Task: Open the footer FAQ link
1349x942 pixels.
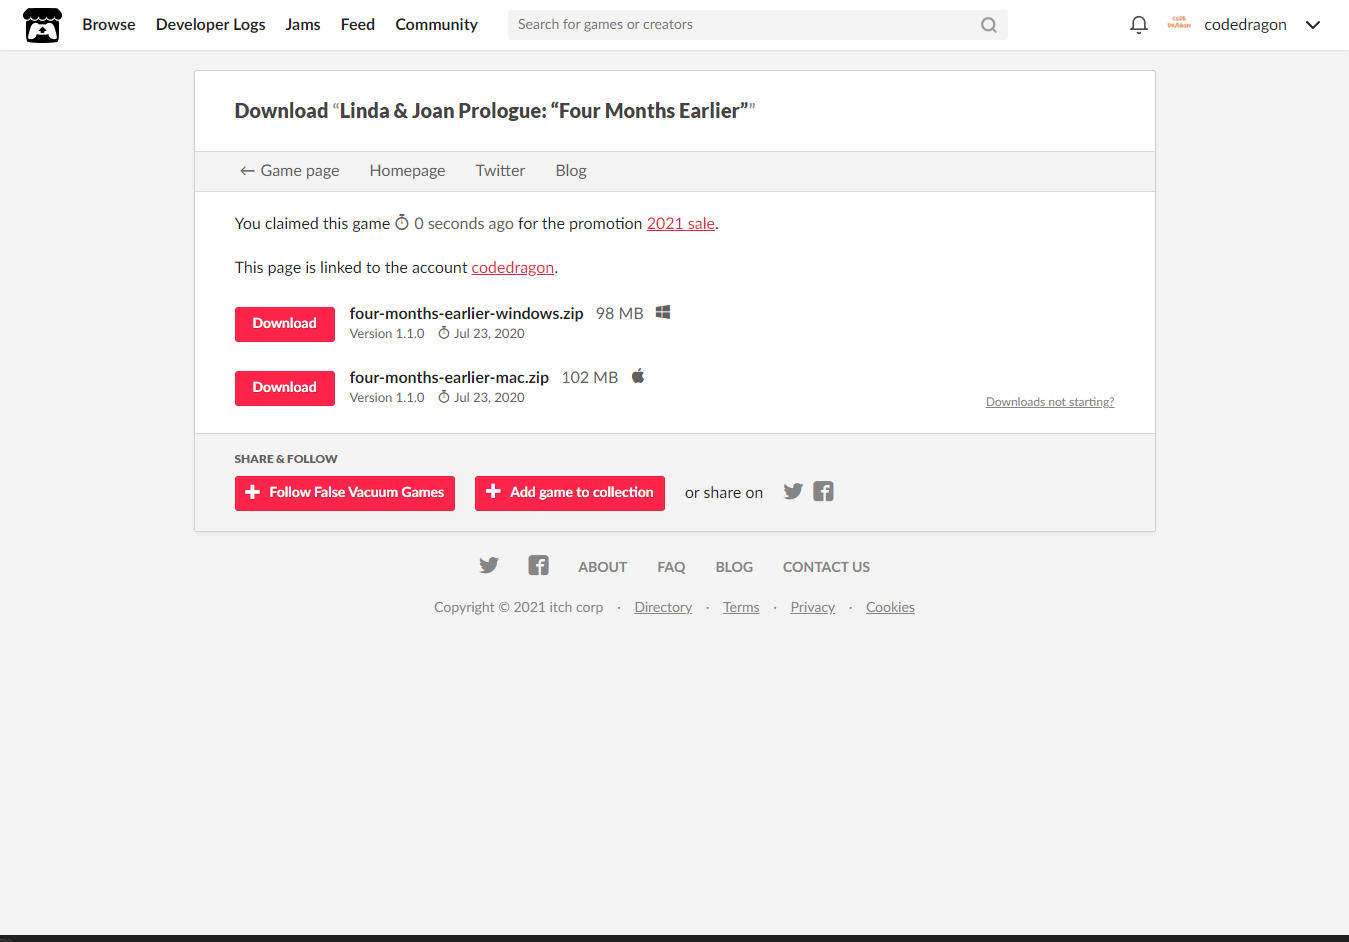Action: coord(671,567)
